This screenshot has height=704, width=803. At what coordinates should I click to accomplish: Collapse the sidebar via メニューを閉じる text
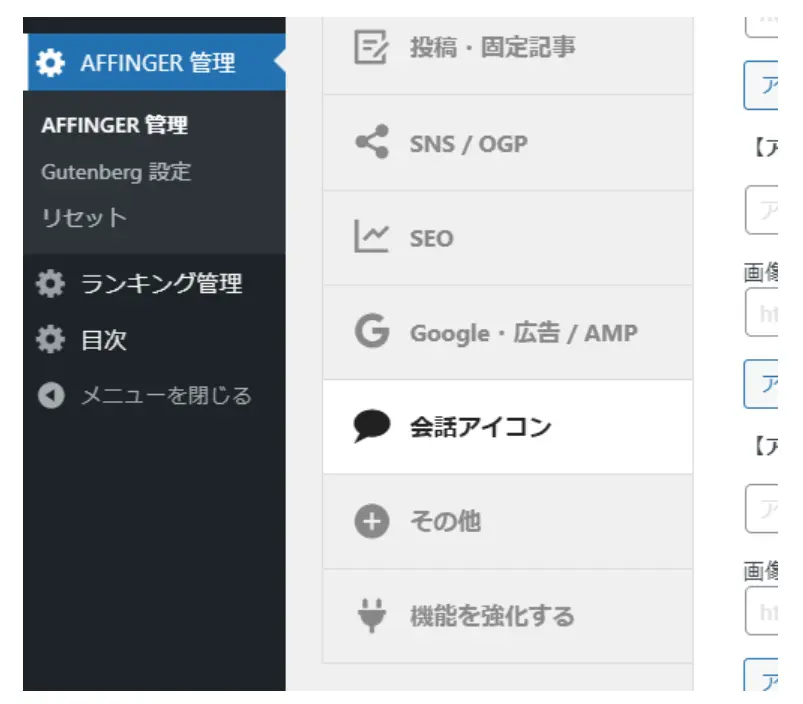coord(166,396)
